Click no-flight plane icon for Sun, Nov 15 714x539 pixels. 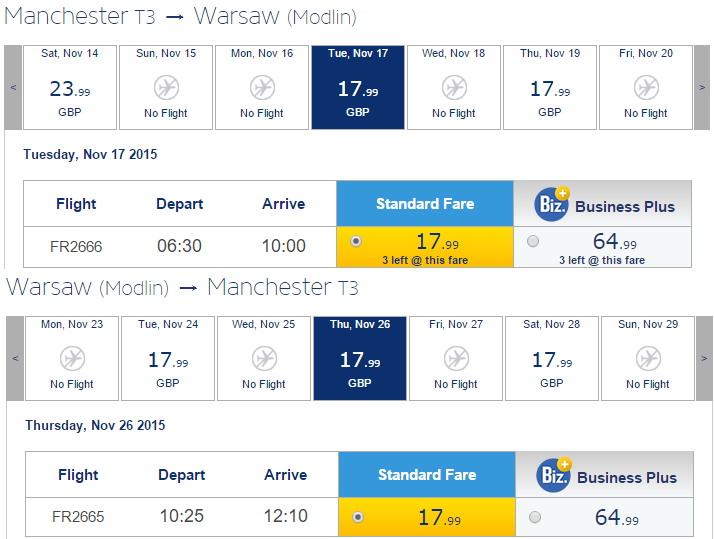[x=166, y=88]
